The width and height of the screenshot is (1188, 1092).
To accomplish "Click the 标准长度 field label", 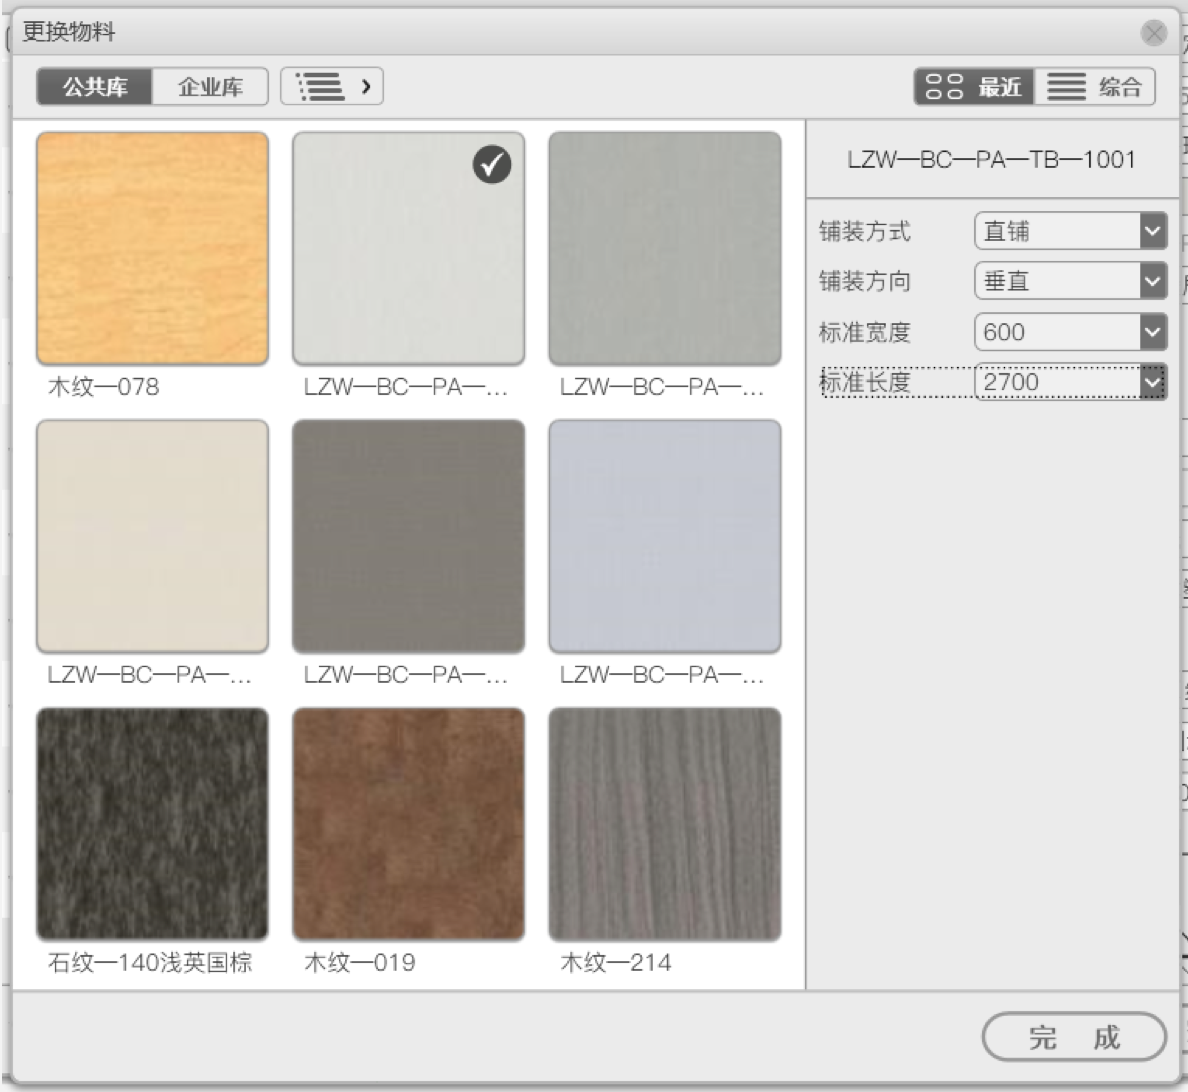I will click(x=864, y=382).
